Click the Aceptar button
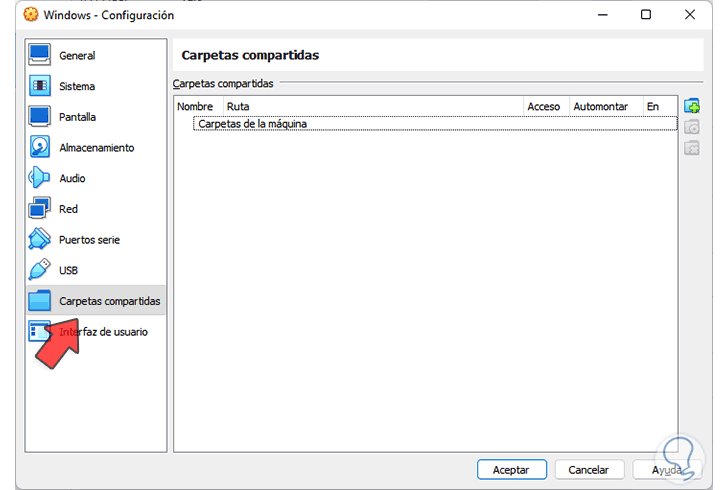Viewport: 728px width, 490px height. [x=512, y=470]
